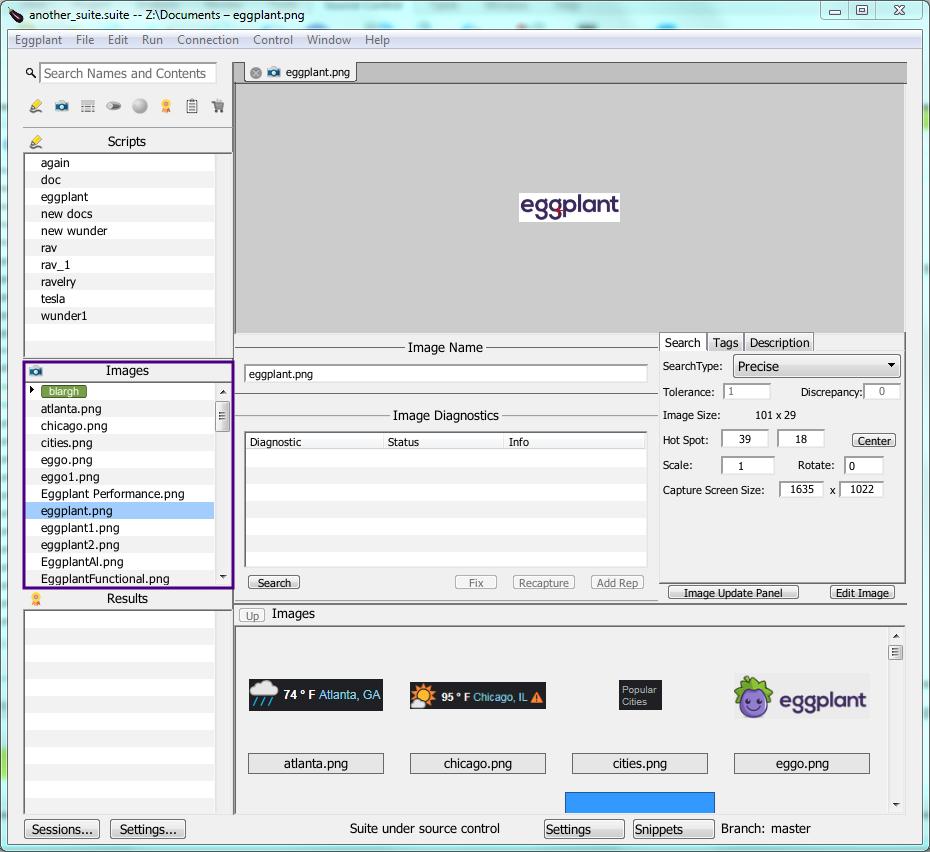This screenshot has height=852, width=930.
Task: Select EggplantFunctional.png in Images list
Action: tap(119, 578)
